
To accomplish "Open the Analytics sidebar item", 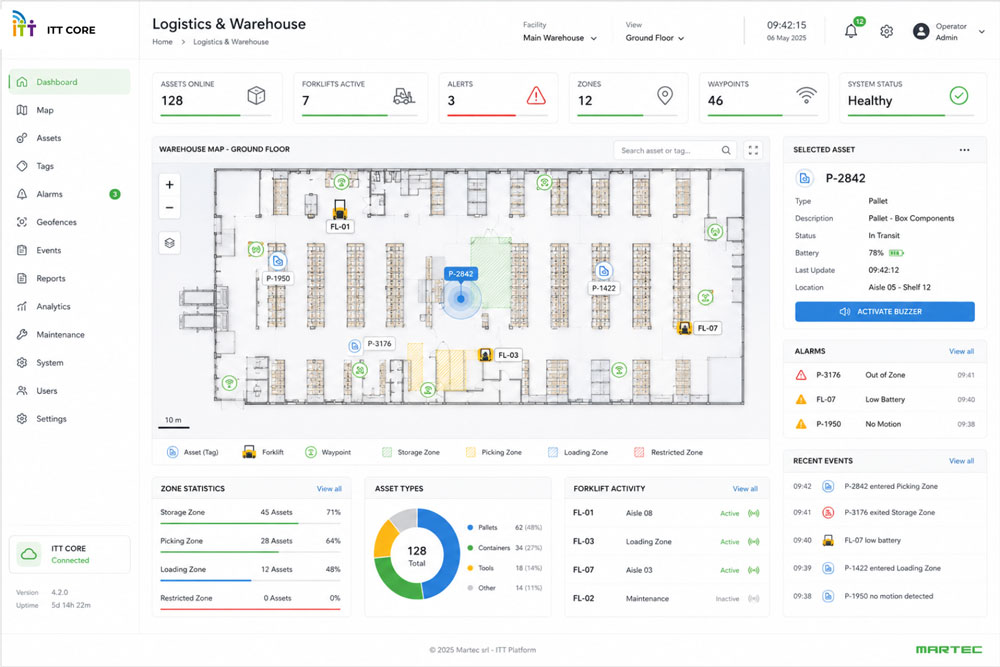I will (x=70, y=306).
